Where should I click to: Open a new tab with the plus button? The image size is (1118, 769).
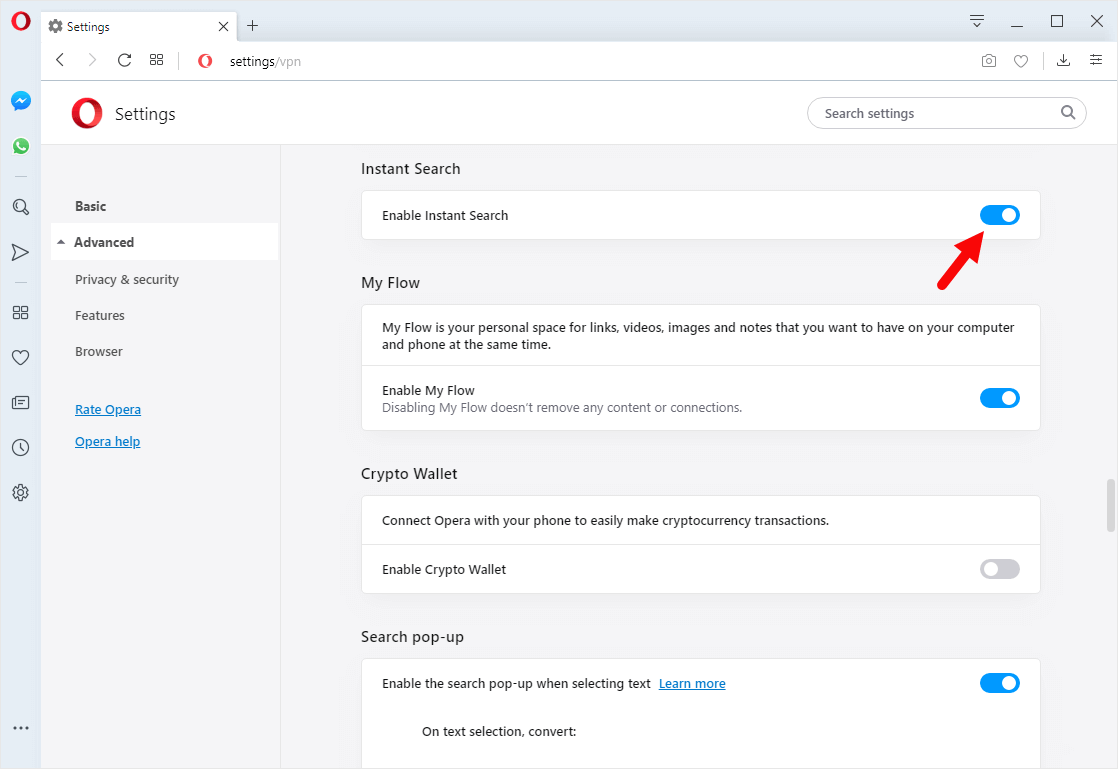(252, 26)
